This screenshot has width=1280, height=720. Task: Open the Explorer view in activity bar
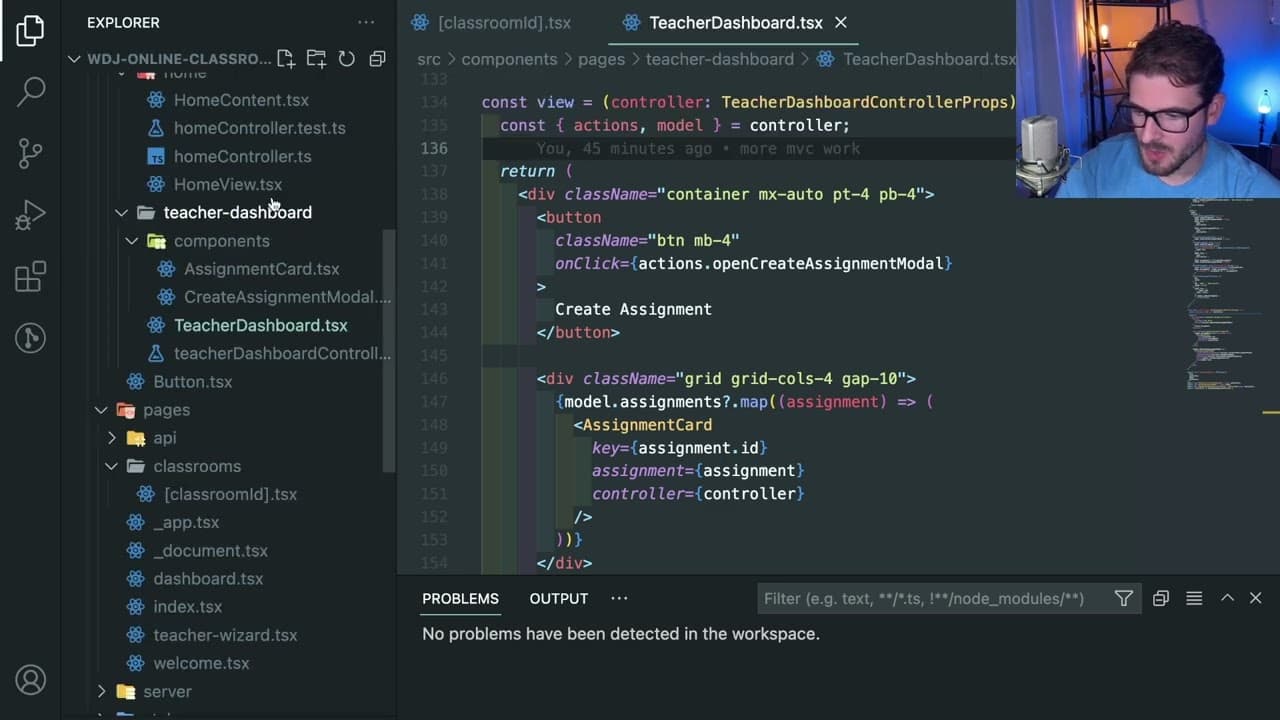point(30,30)
